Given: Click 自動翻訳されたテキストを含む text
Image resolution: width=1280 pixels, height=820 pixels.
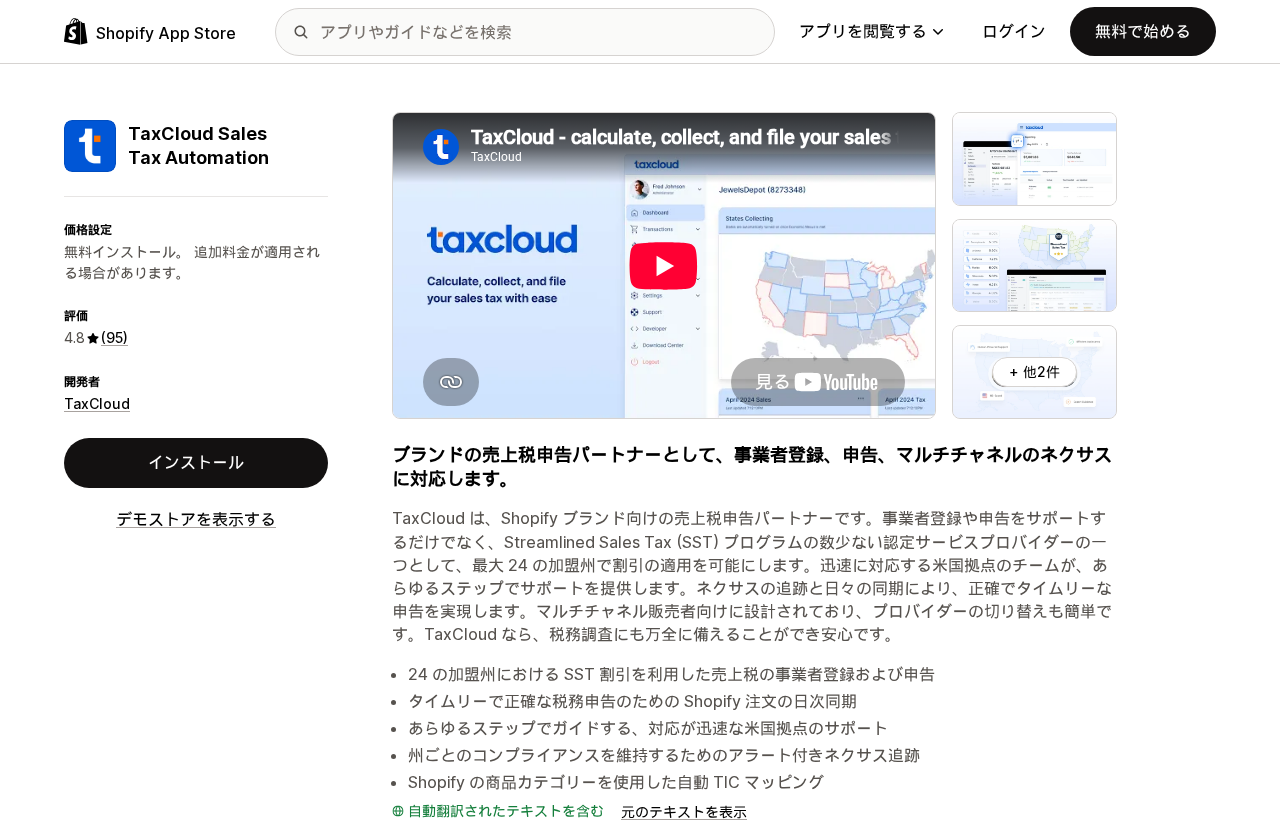Looking at the screenshot, I should pos(506,811).
